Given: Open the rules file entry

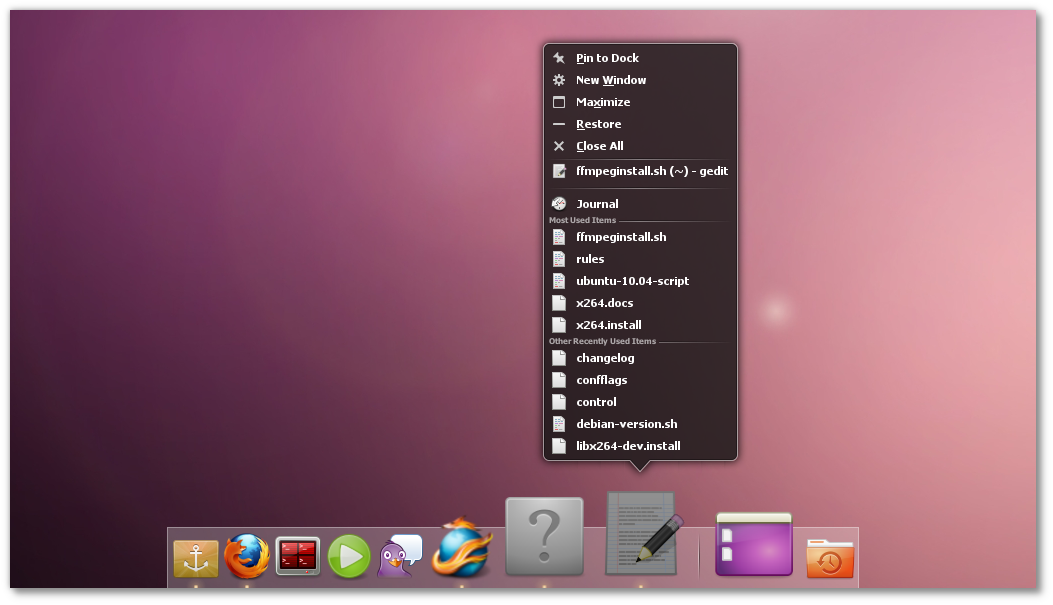Looking at the screenshot, I should click(x=590, y=258).
